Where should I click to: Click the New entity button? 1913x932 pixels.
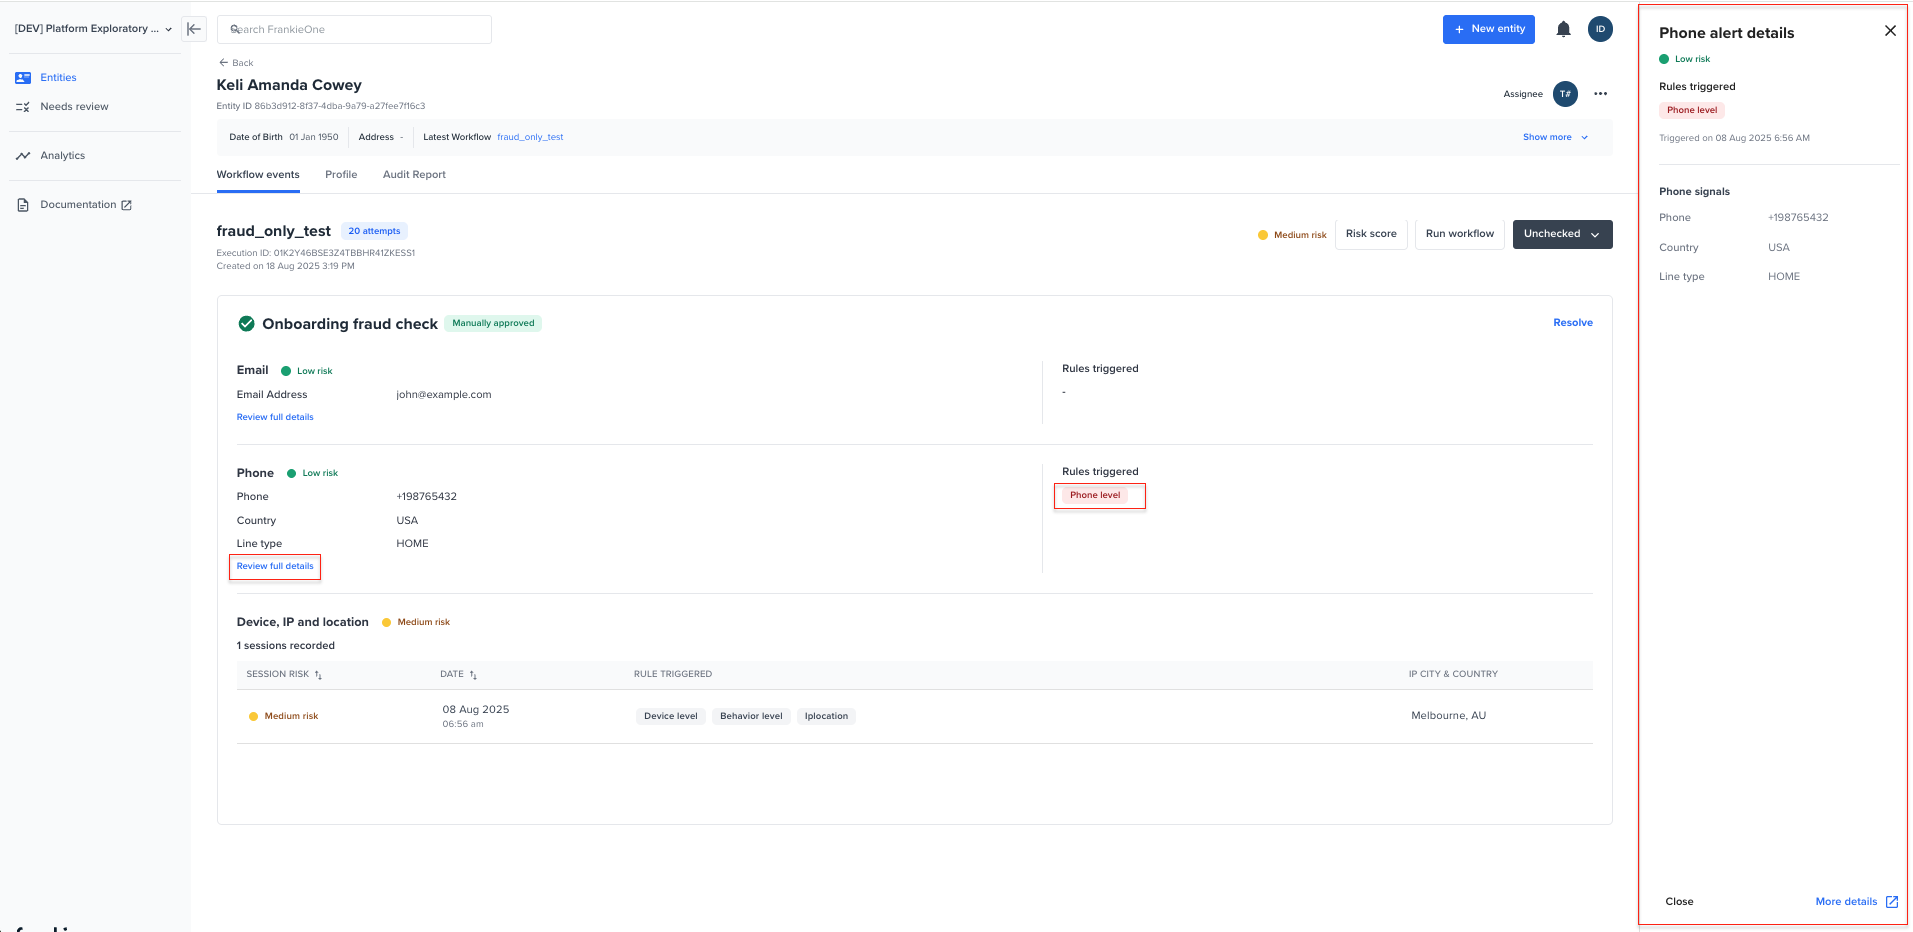[1488, 30]
